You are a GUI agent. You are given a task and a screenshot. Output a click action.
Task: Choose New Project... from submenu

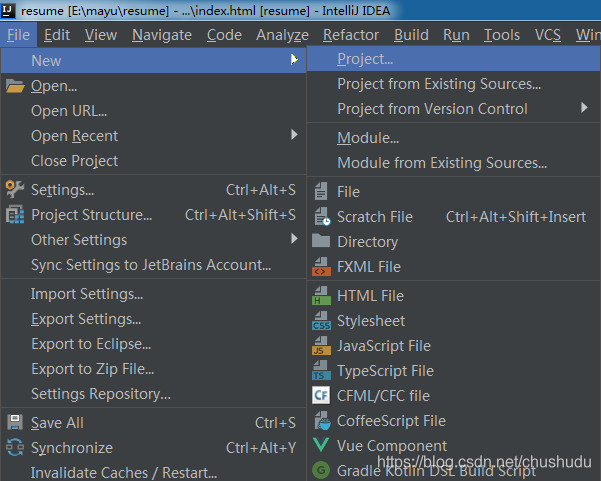pyautogui.click(x=453, y=59)
